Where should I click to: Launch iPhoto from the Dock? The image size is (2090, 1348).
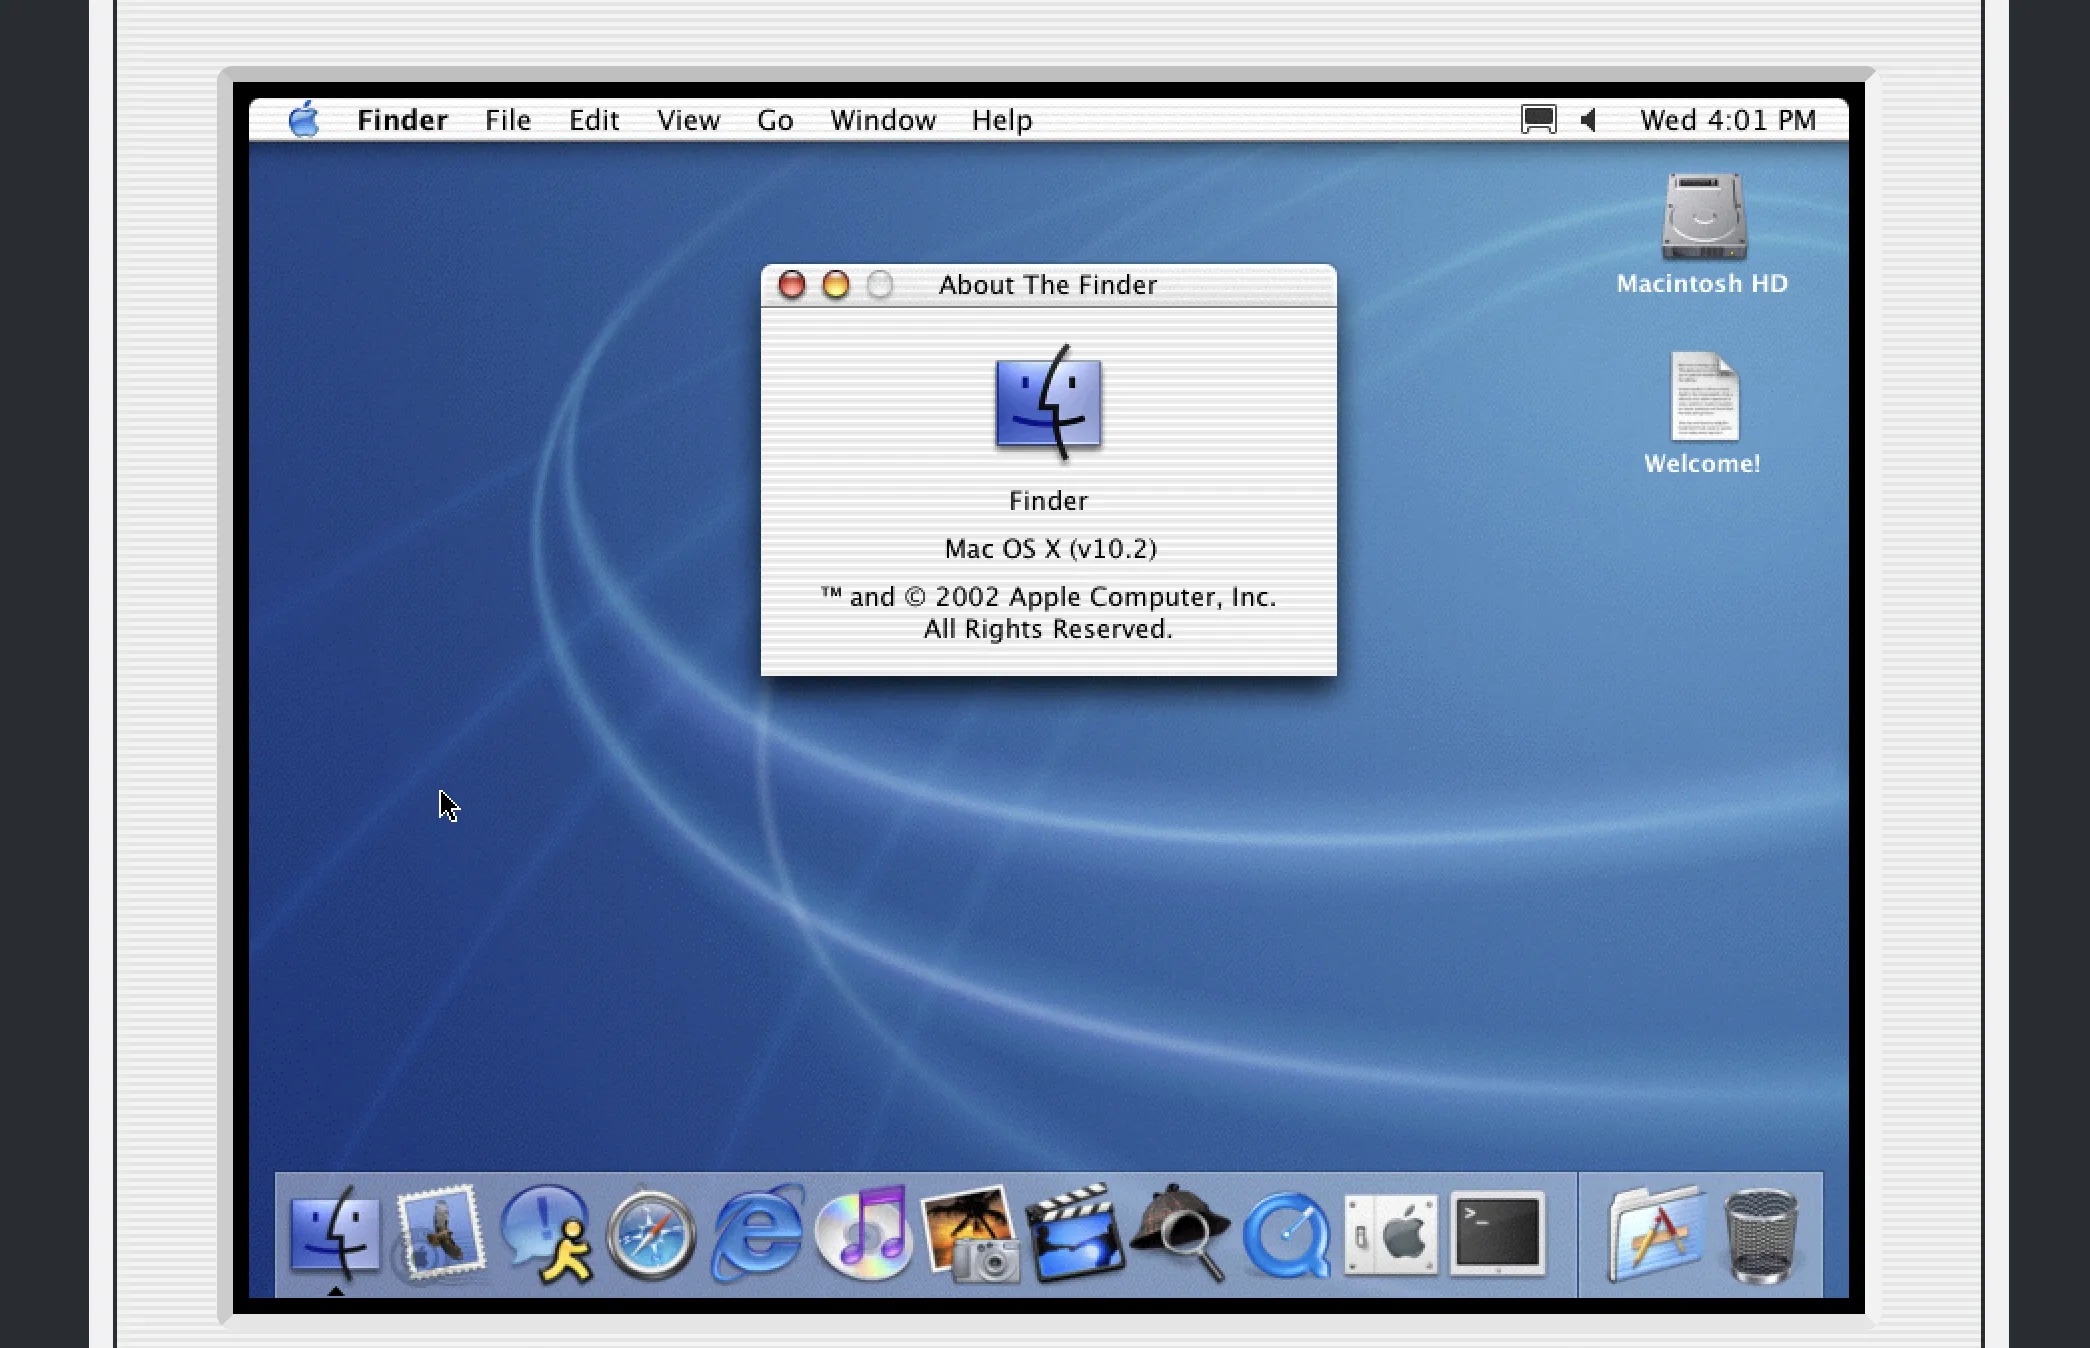(x=970, y=1234)
